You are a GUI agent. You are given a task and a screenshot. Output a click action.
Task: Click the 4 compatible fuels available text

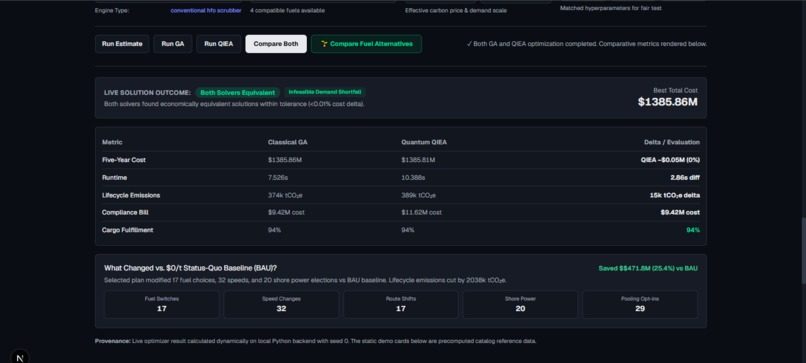click(x=287, y=10)
